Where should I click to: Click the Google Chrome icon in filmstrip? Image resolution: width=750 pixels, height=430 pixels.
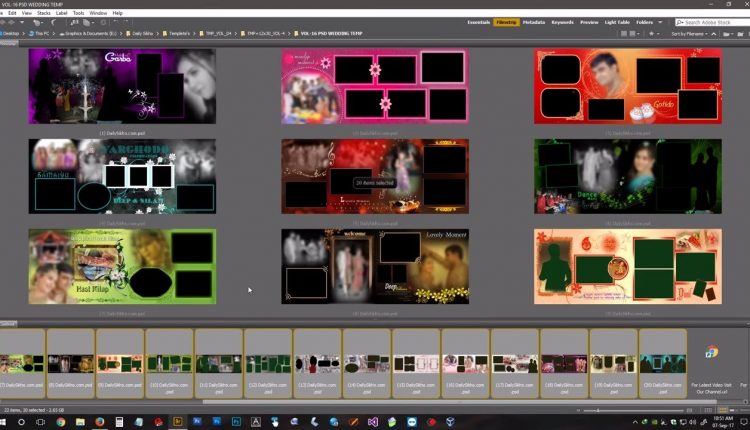711,352
